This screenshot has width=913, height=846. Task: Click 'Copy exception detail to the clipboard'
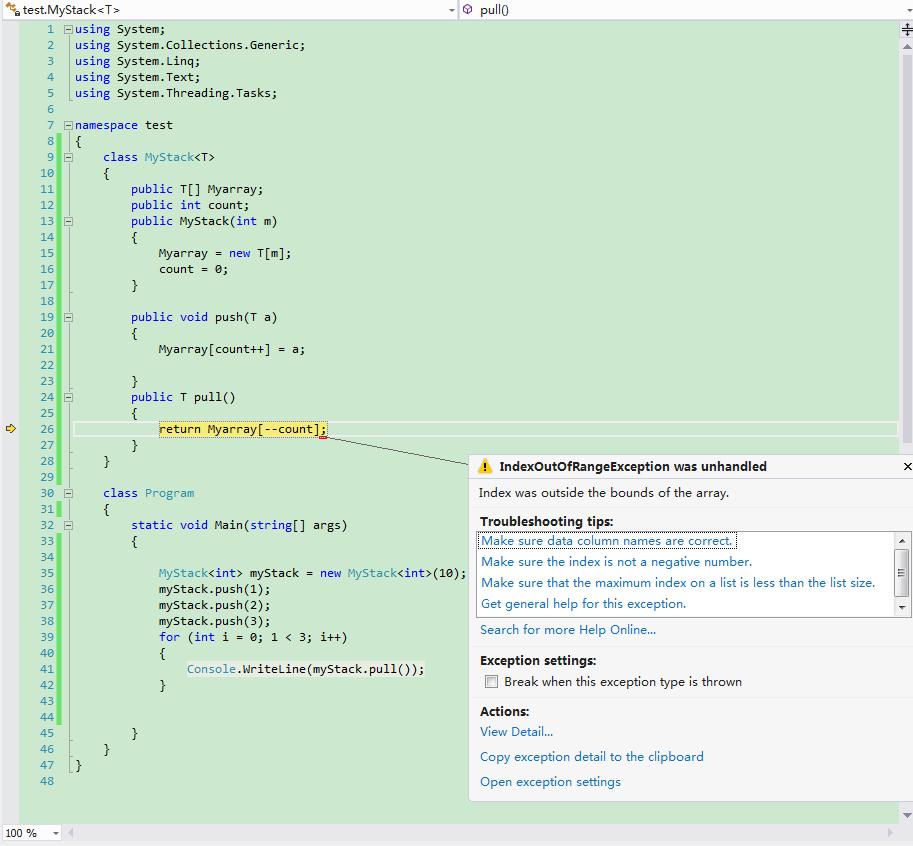pos(591,757)
